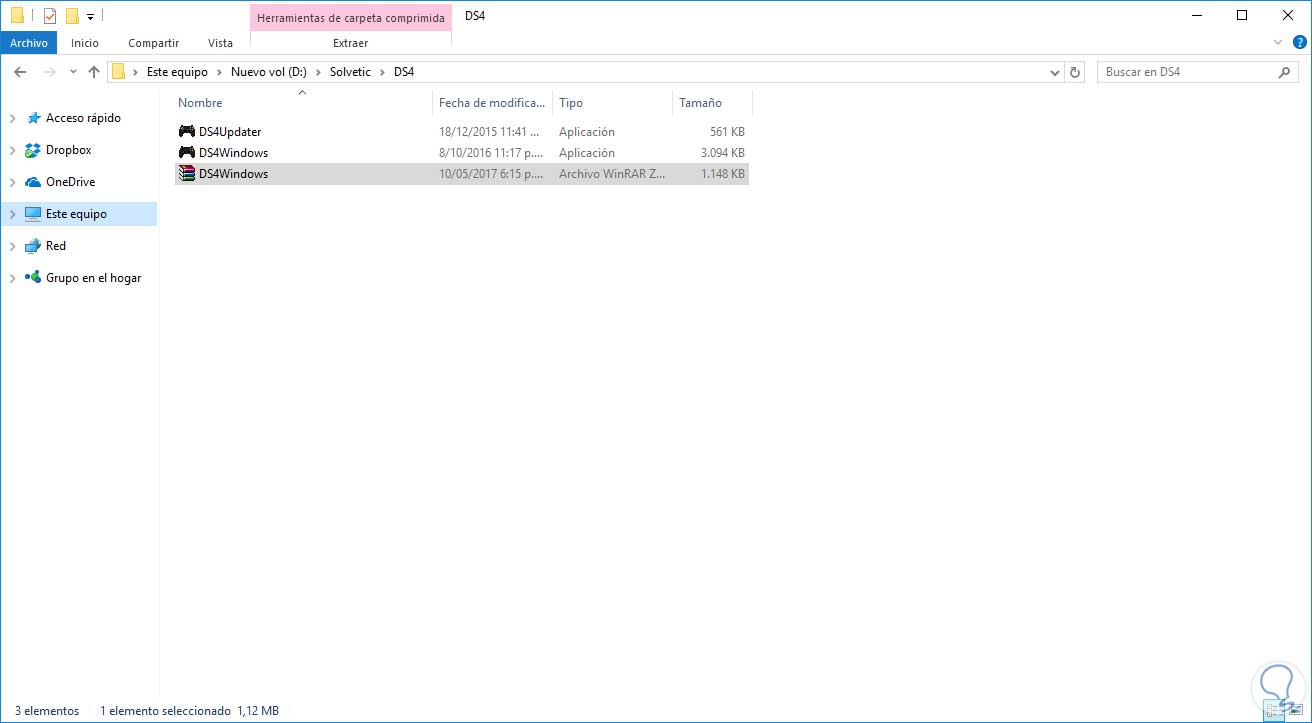Open the quick access toolbar customize dropdown

pyautogui.click(x=90, y=16)
